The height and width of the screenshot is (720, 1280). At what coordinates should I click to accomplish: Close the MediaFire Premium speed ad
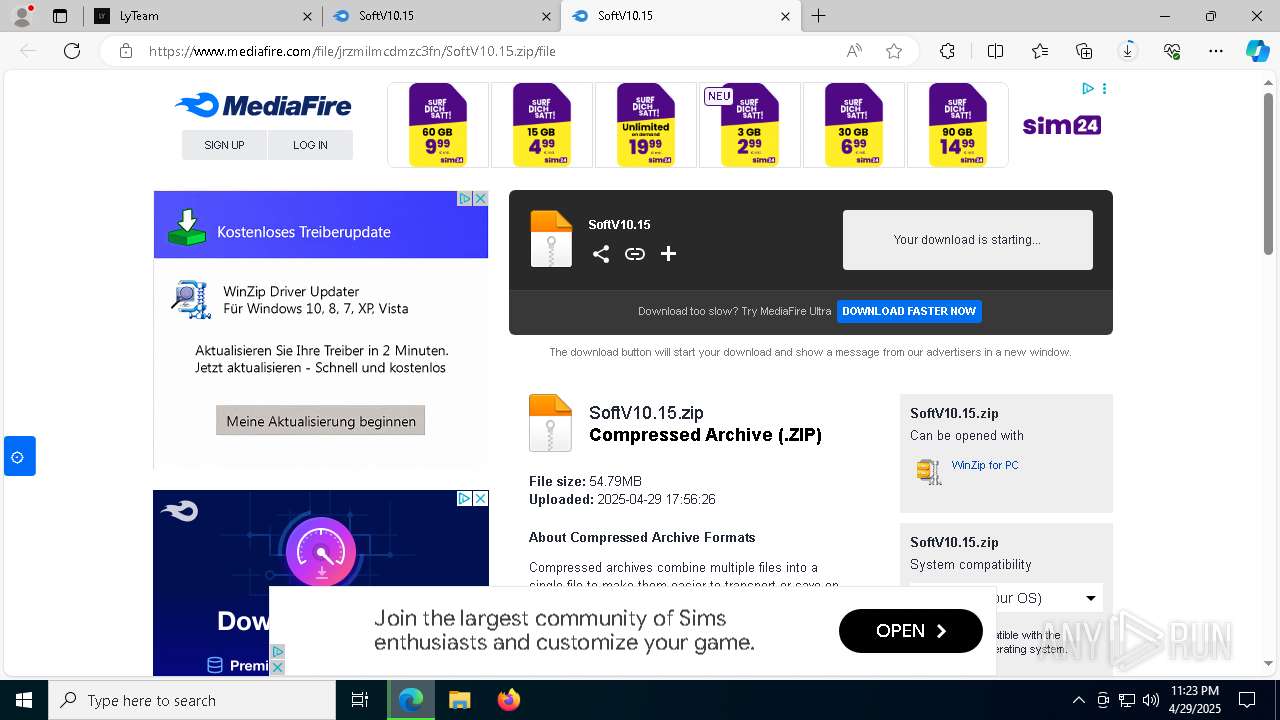click(480, 498)
